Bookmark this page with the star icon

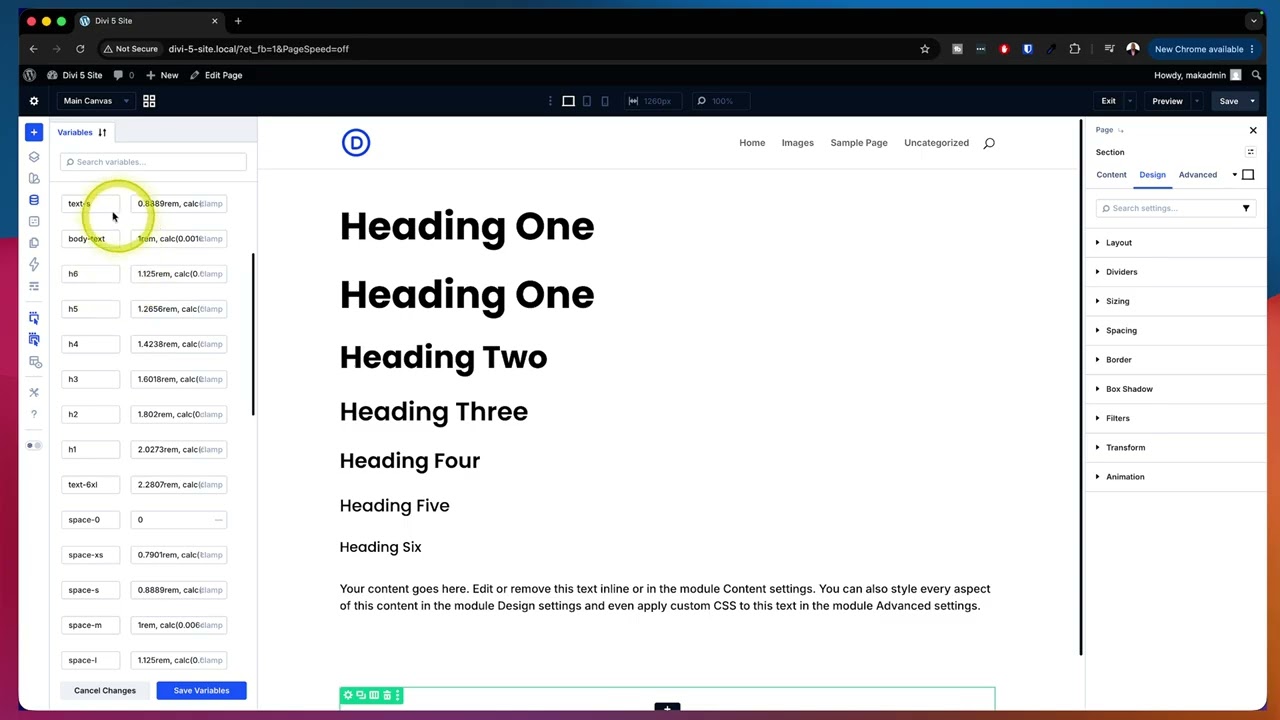tap(925, 49)
